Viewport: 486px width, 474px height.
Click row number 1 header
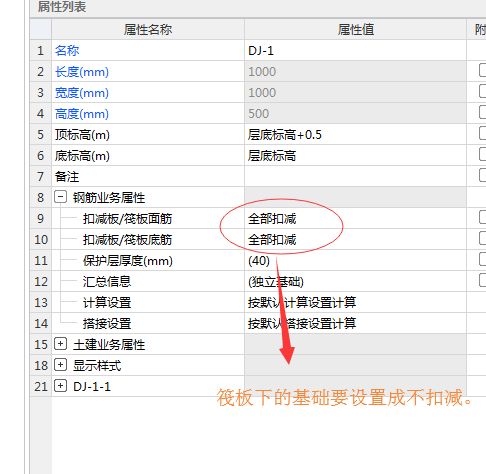click(41, 50)
